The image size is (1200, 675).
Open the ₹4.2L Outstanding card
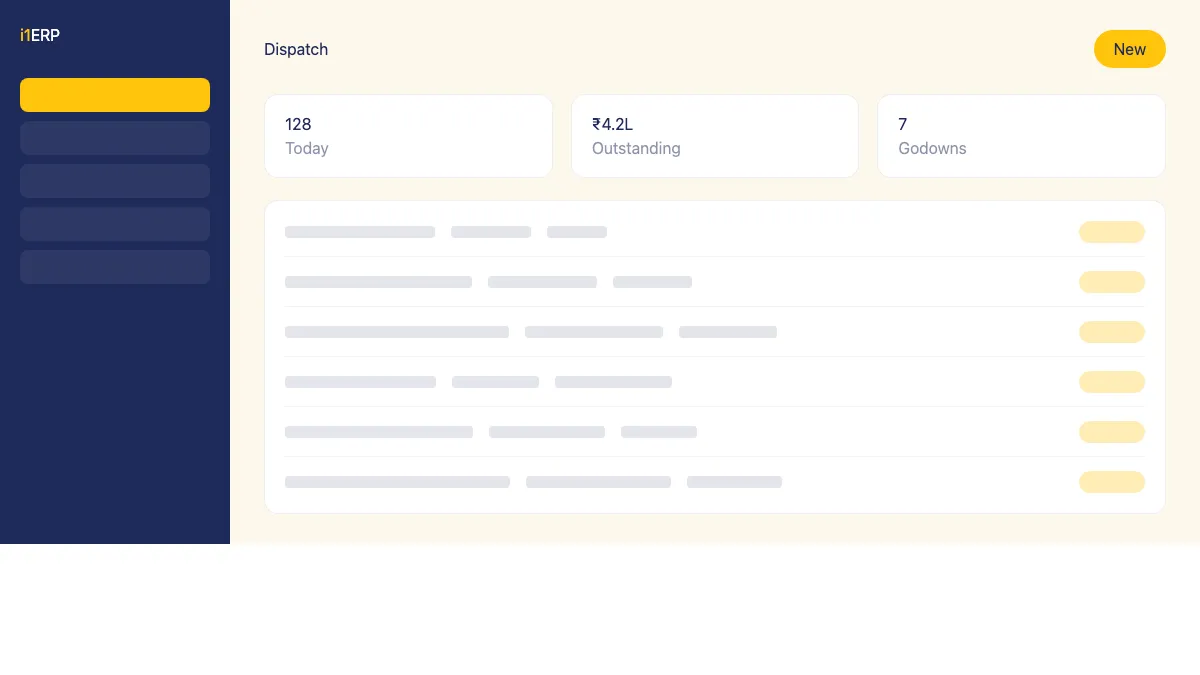(715, 136)
